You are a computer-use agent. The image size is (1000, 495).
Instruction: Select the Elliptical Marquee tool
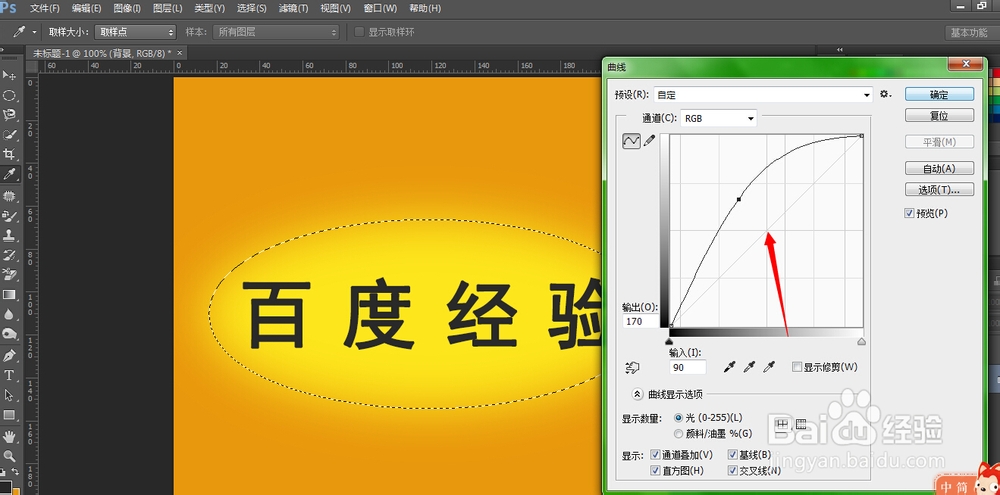click(x=10, y=95)
